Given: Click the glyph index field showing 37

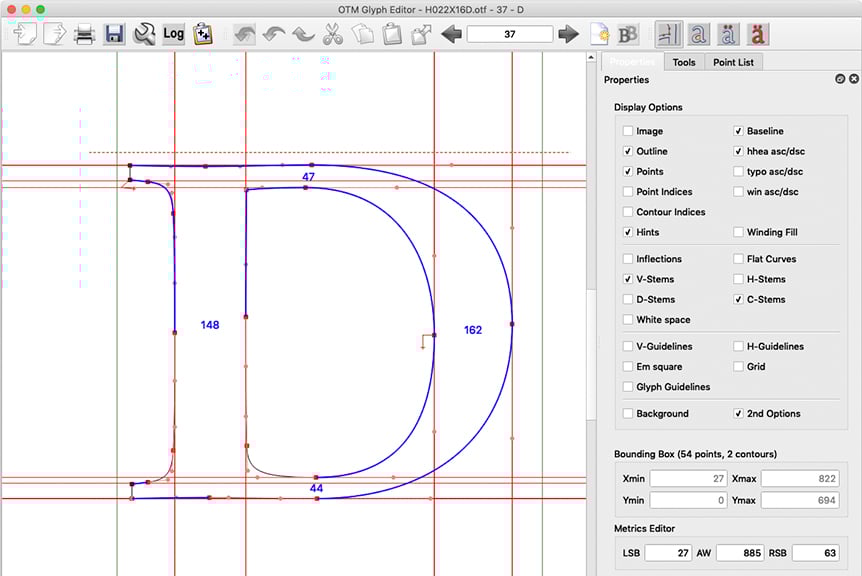Looking at the screenshot, I should (x=510, y=34).
